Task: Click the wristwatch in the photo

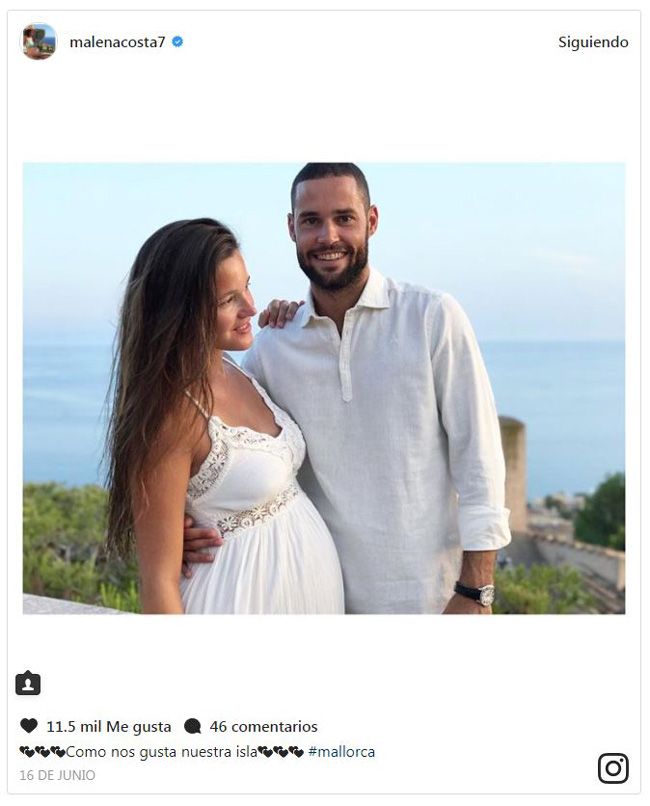Action: point(475,593)
